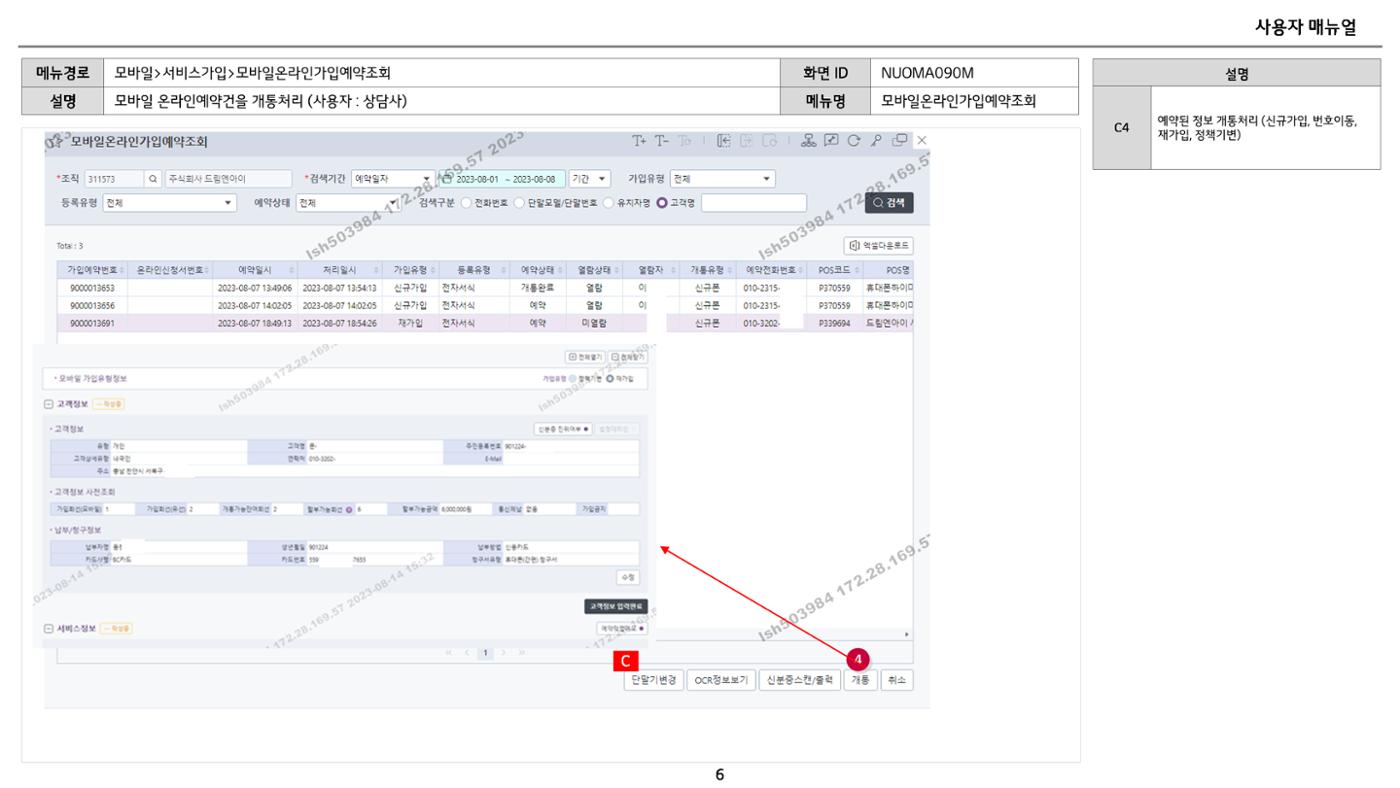Select the 전화번호 search radio button

pyautogui.click(x=465, y=203)
